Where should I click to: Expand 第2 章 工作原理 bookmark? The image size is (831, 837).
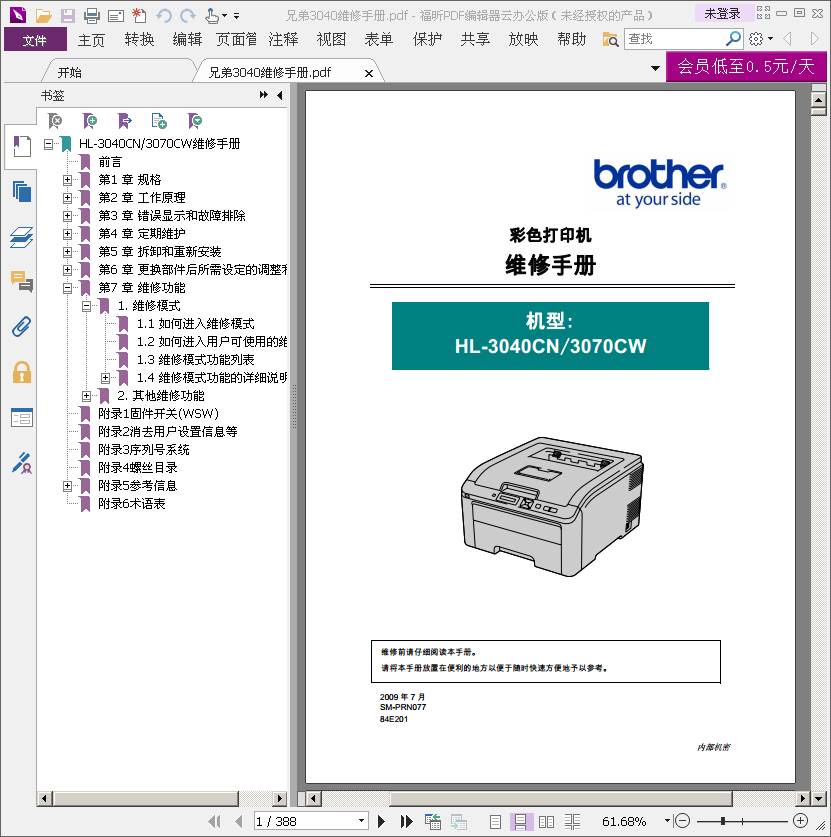tap(67, 198)
